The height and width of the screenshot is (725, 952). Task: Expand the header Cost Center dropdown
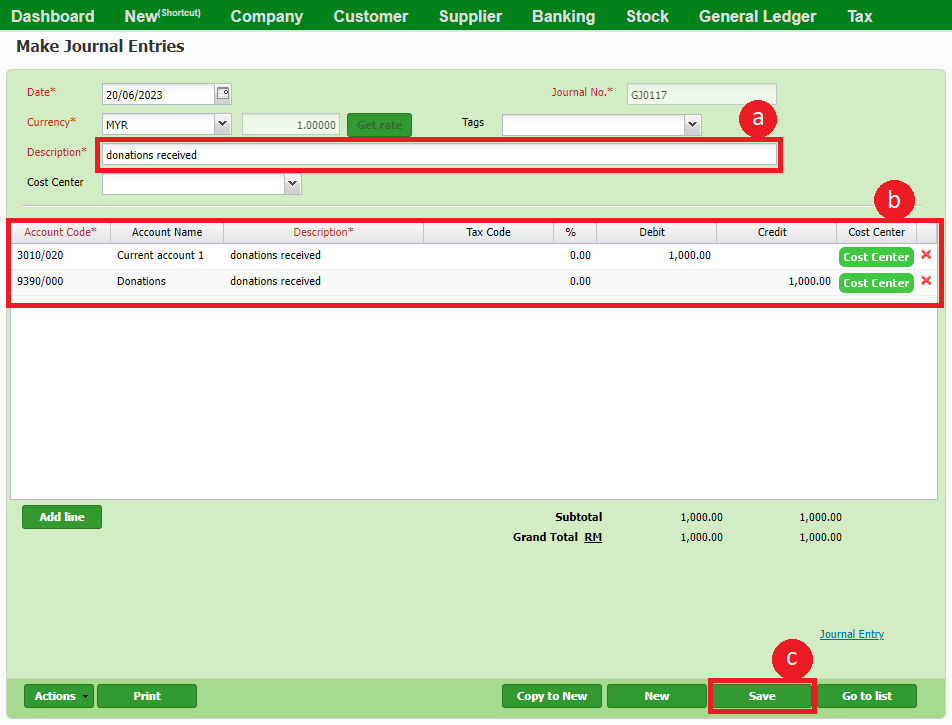(293, 183)
